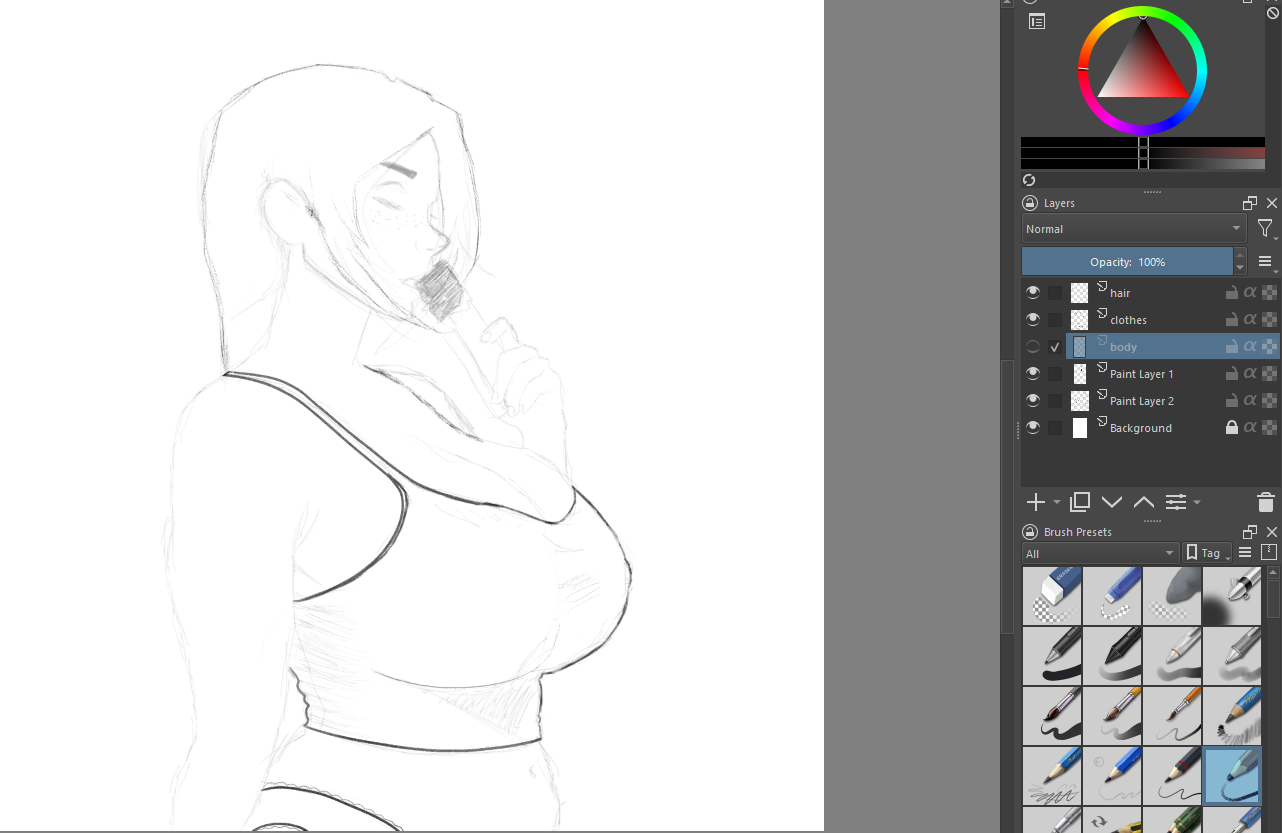This screenshot has width=1282, height=833.
Task: Add a new layer with plus icon
Action: [x=1036, y=502]
